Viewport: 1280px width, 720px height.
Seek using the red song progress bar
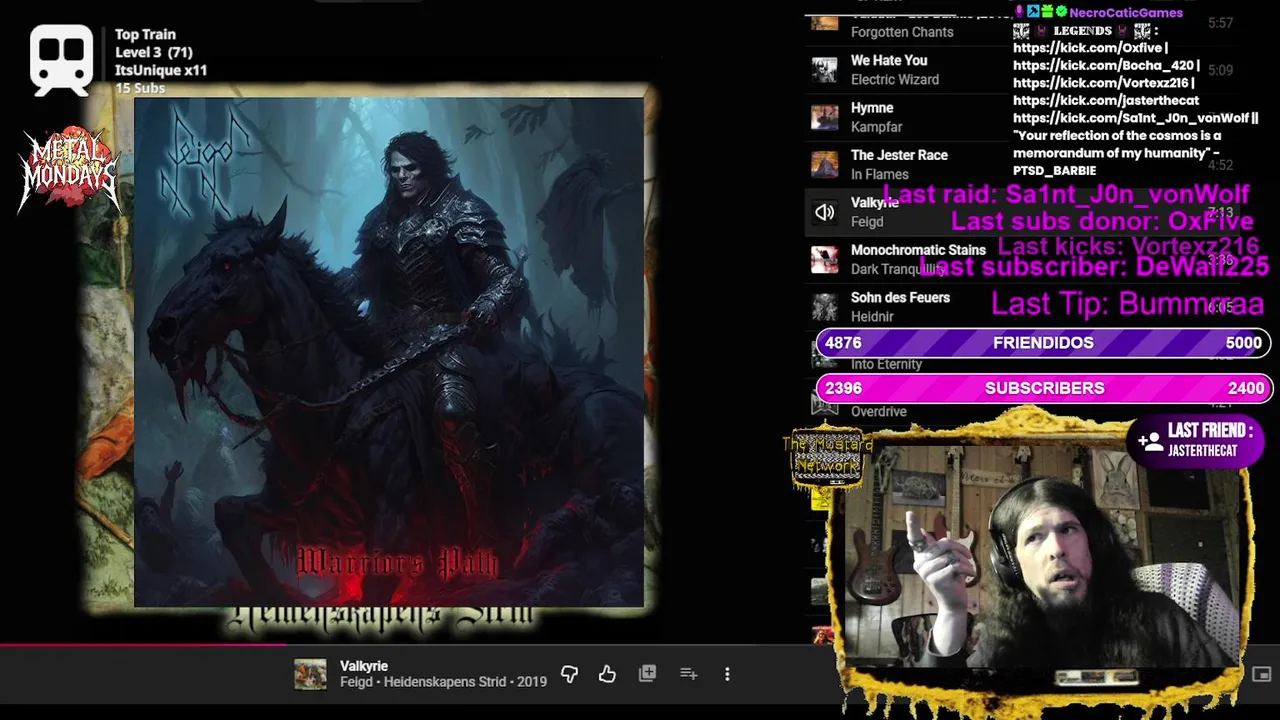tap(144, 645)
